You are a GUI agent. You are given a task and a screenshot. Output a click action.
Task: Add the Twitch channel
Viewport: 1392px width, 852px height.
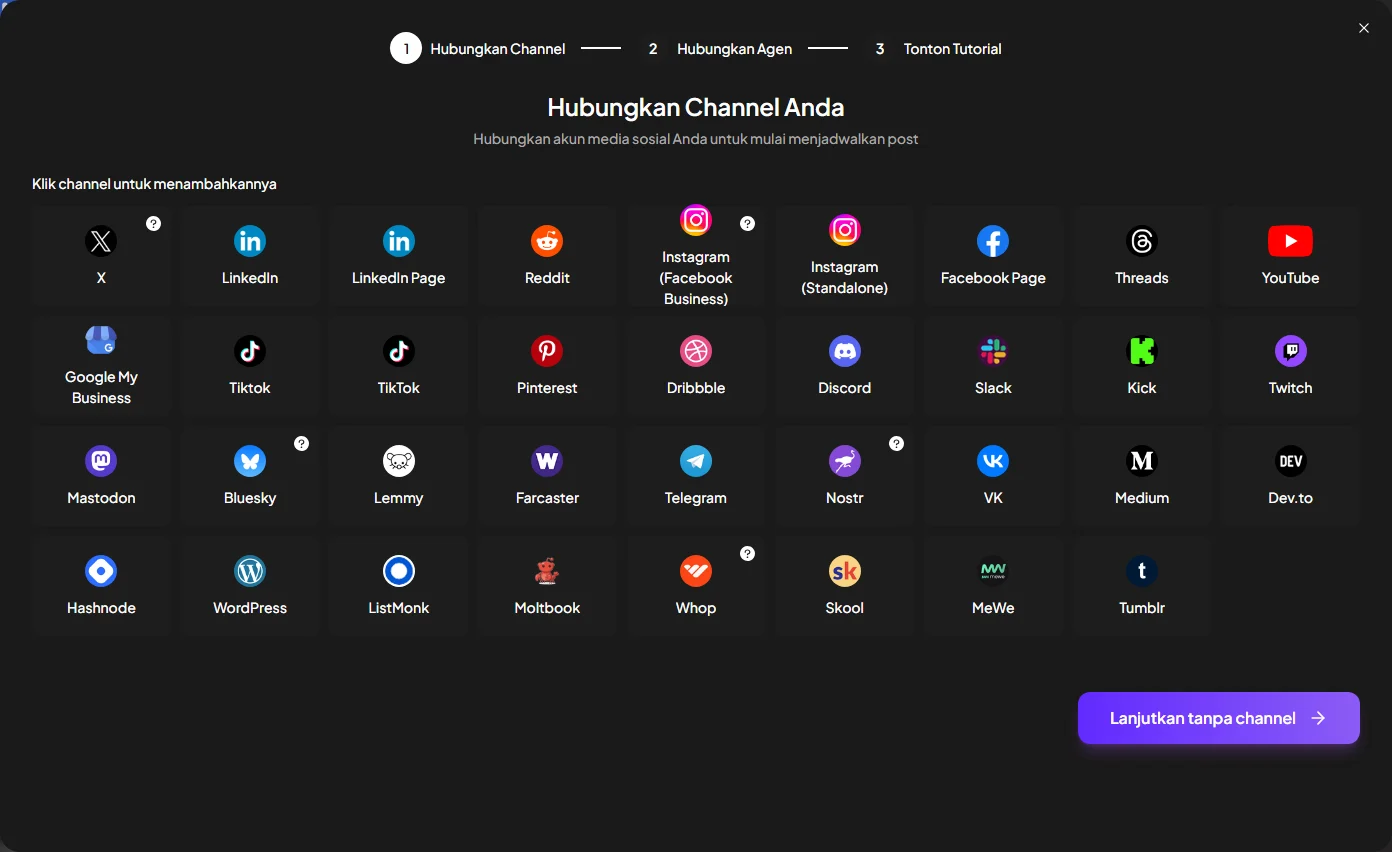point(1290,366)
